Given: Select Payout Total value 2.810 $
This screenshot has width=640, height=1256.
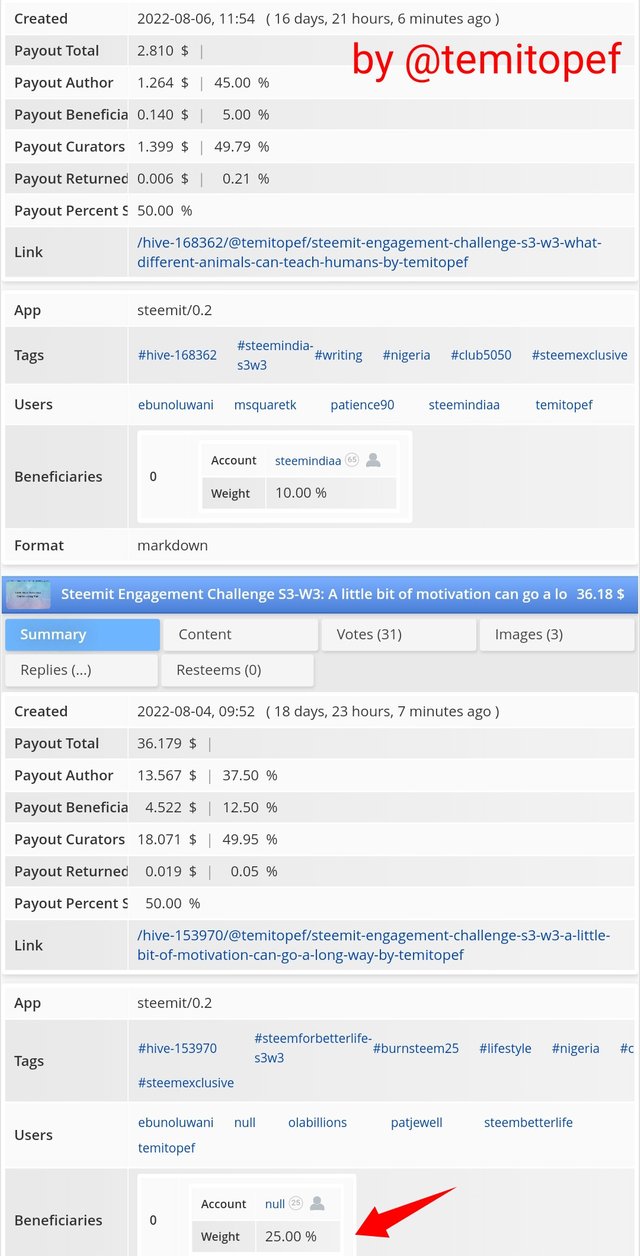Looking at the screenshot, I should pyautogui.click(x=163, y=50).
